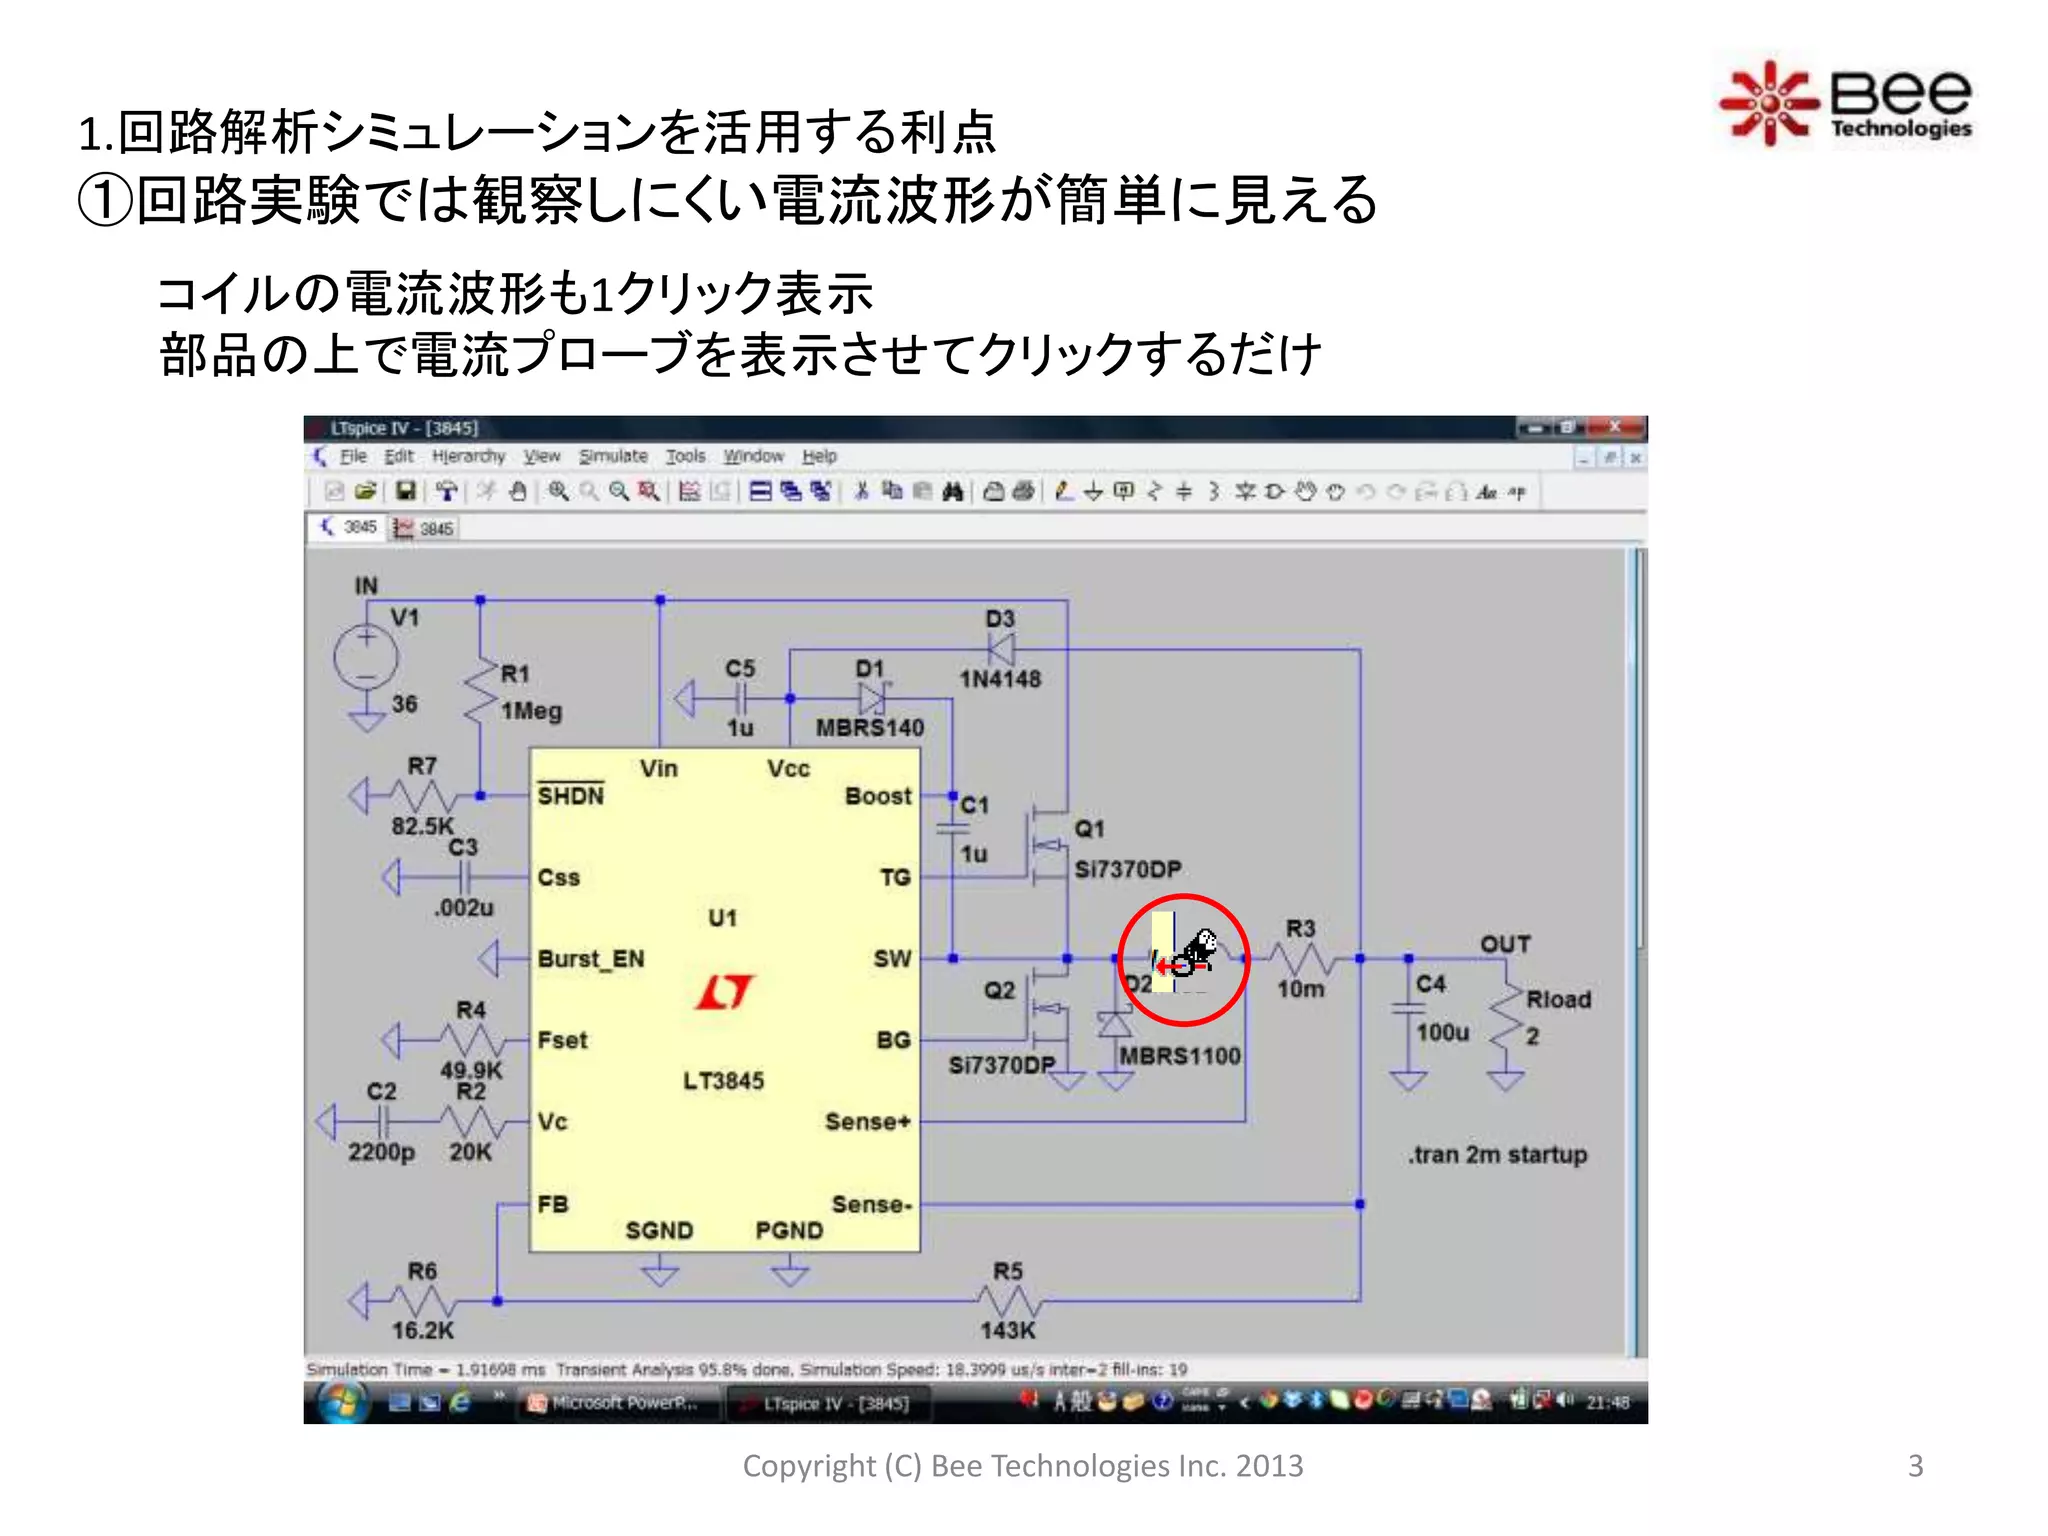Click the Copy tool icon
2048x1536 pixels.
[x=892, y=491]
